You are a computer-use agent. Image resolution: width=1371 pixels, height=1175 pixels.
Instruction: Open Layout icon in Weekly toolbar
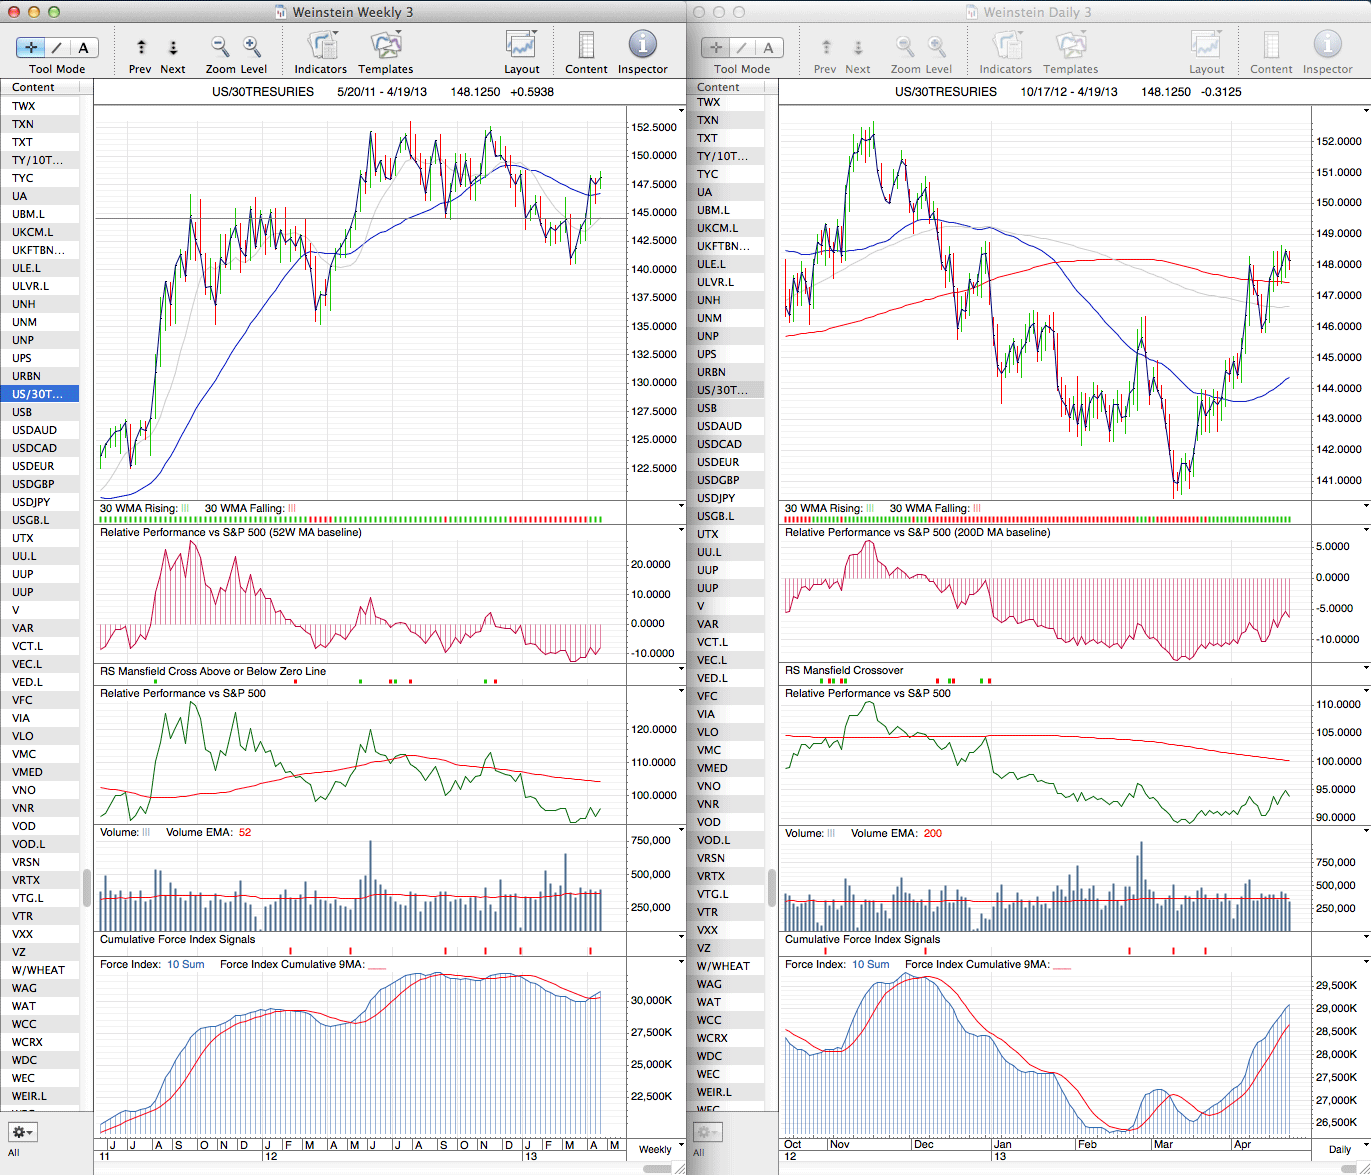[x=521, y=46]
